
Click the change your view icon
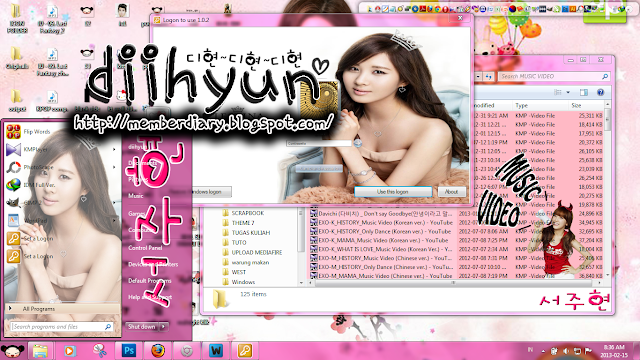pos(558,93)
